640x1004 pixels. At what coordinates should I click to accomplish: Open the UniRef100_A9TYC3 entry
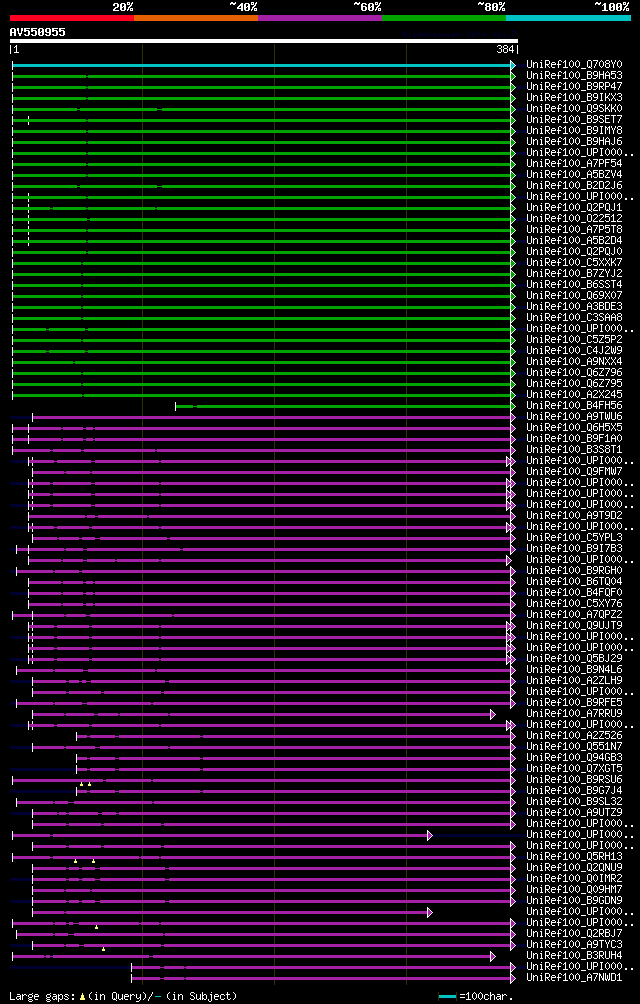click(x=574, y=945)
